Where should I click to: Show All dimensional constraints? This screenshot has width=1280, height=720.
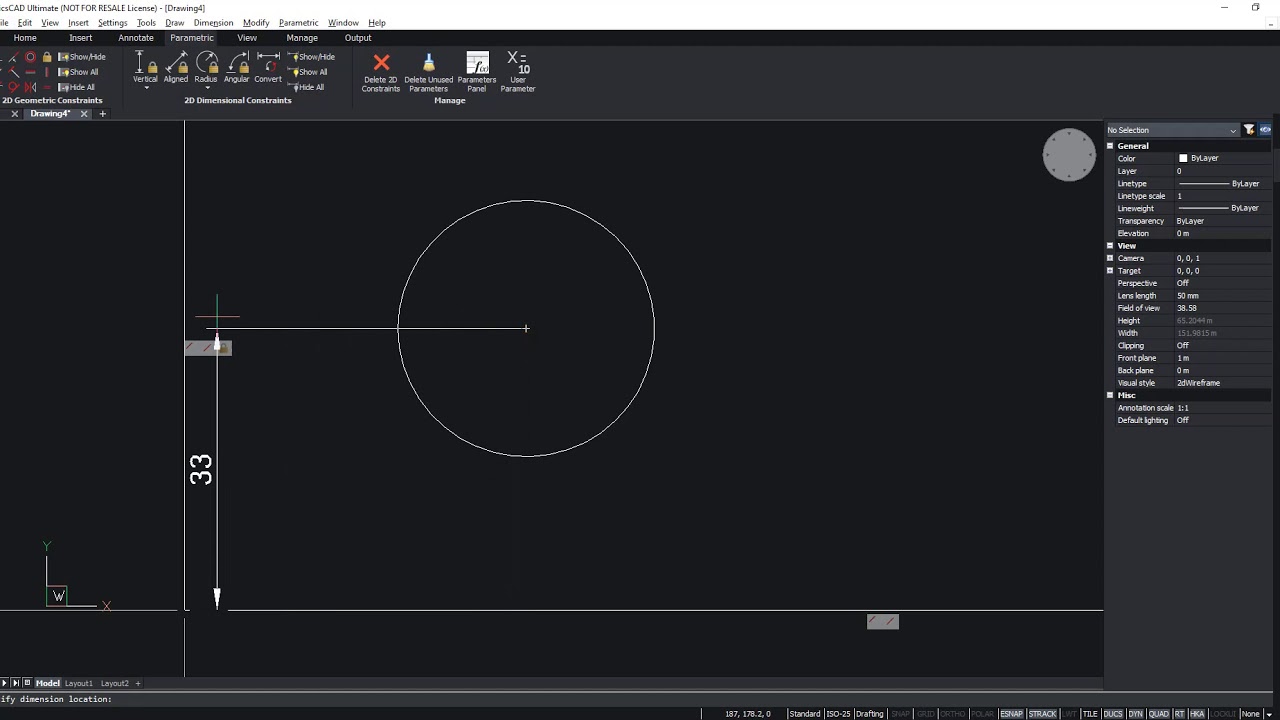(308, 72)
